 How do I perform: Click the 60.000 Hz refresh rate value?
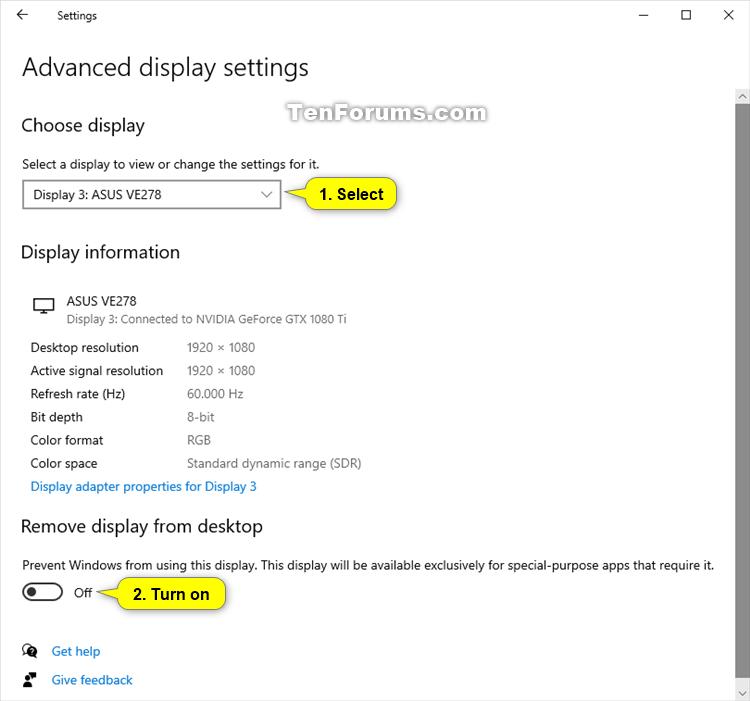(x=215, y=394)
